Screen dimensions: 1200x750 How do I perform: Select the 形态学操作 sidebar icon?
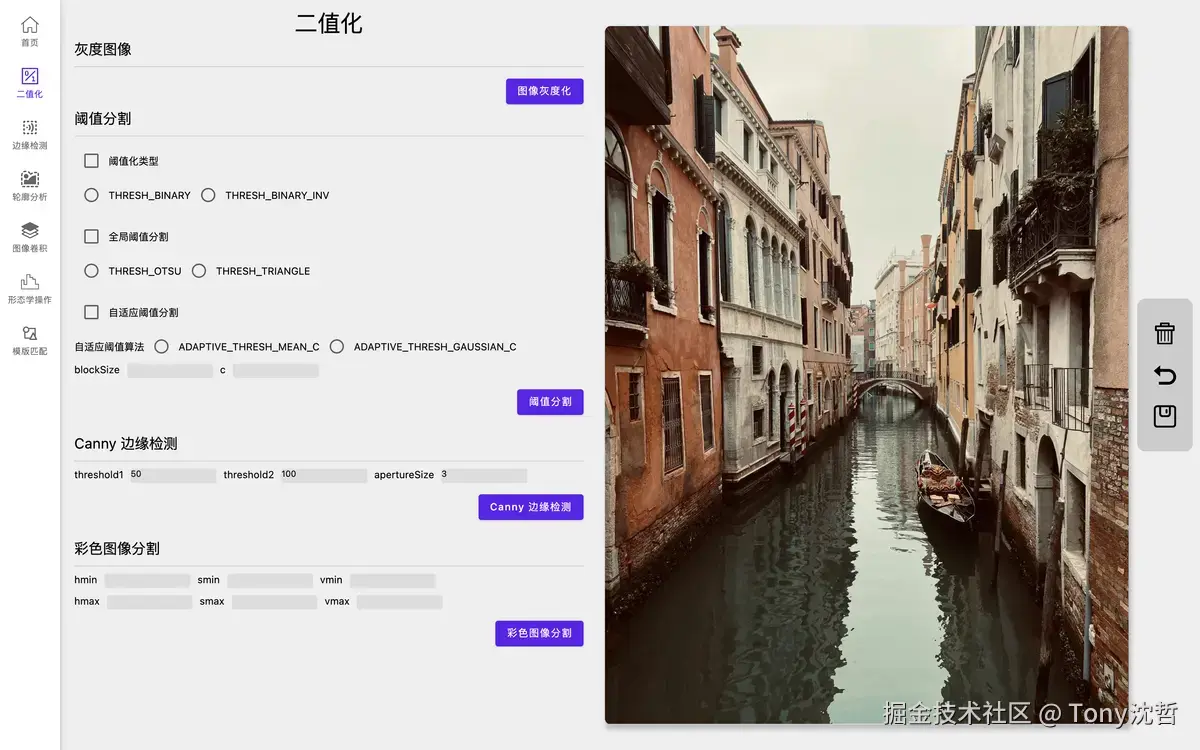29,288
